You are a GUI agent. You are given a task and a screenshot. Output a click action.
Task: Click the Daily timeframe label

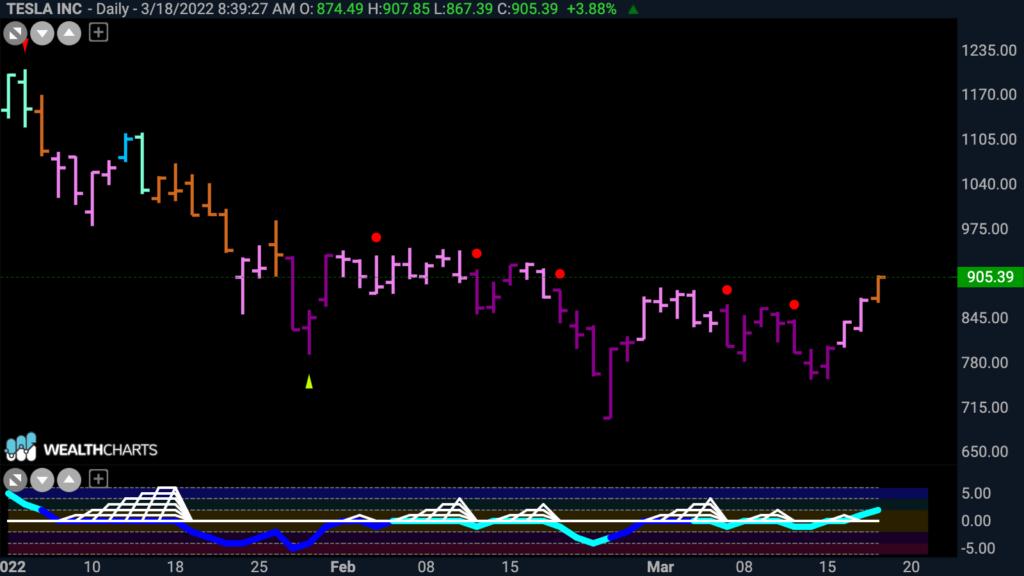click(x=112, y=9)
